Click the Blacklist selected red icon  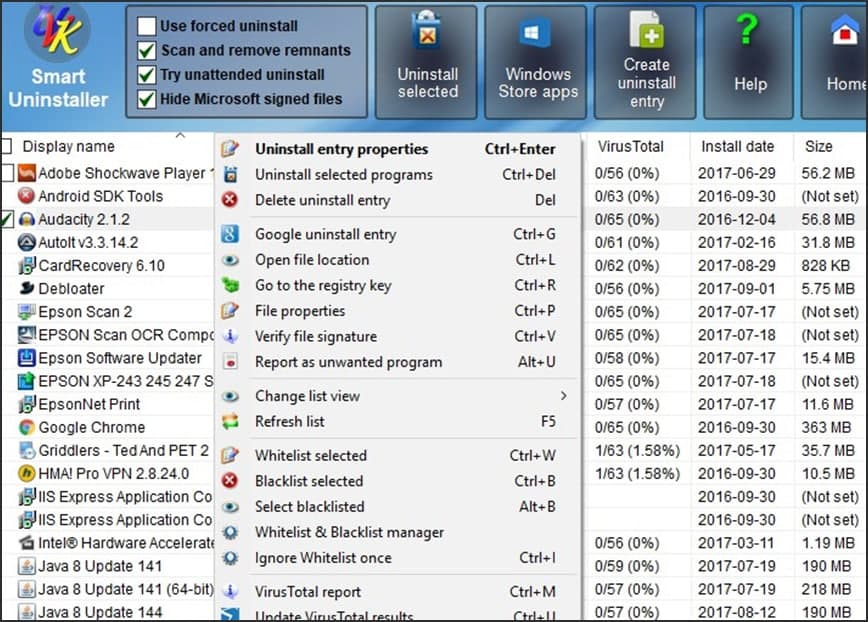230,481
